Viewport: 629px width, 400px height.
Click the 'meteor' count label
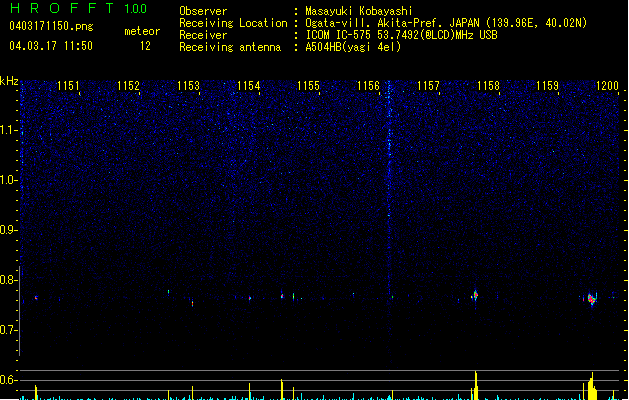click(x=142, y=31)
